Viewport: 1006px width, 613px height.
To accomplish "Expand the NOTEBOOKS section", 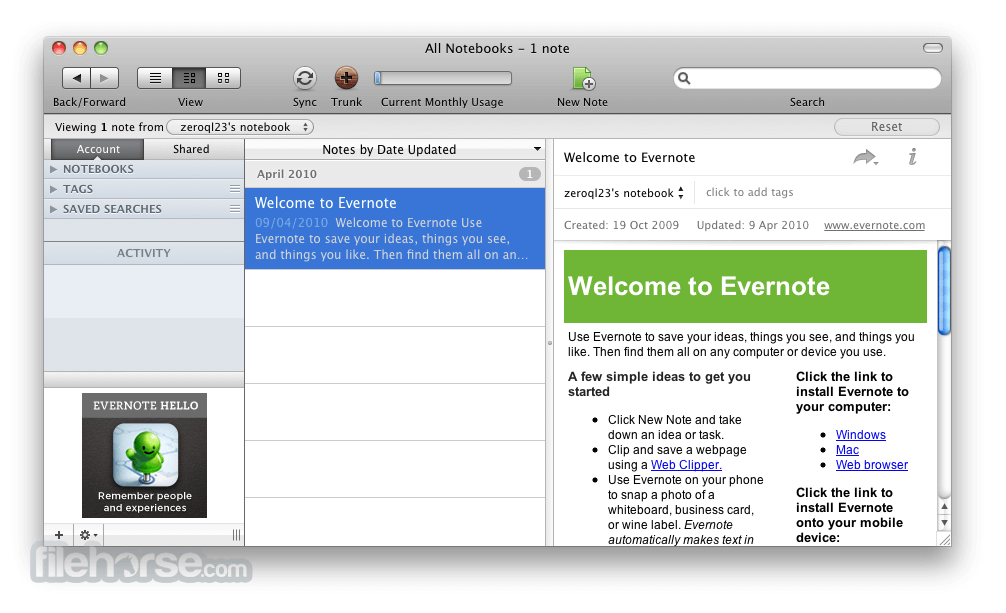I will click(x=53, y=169).
